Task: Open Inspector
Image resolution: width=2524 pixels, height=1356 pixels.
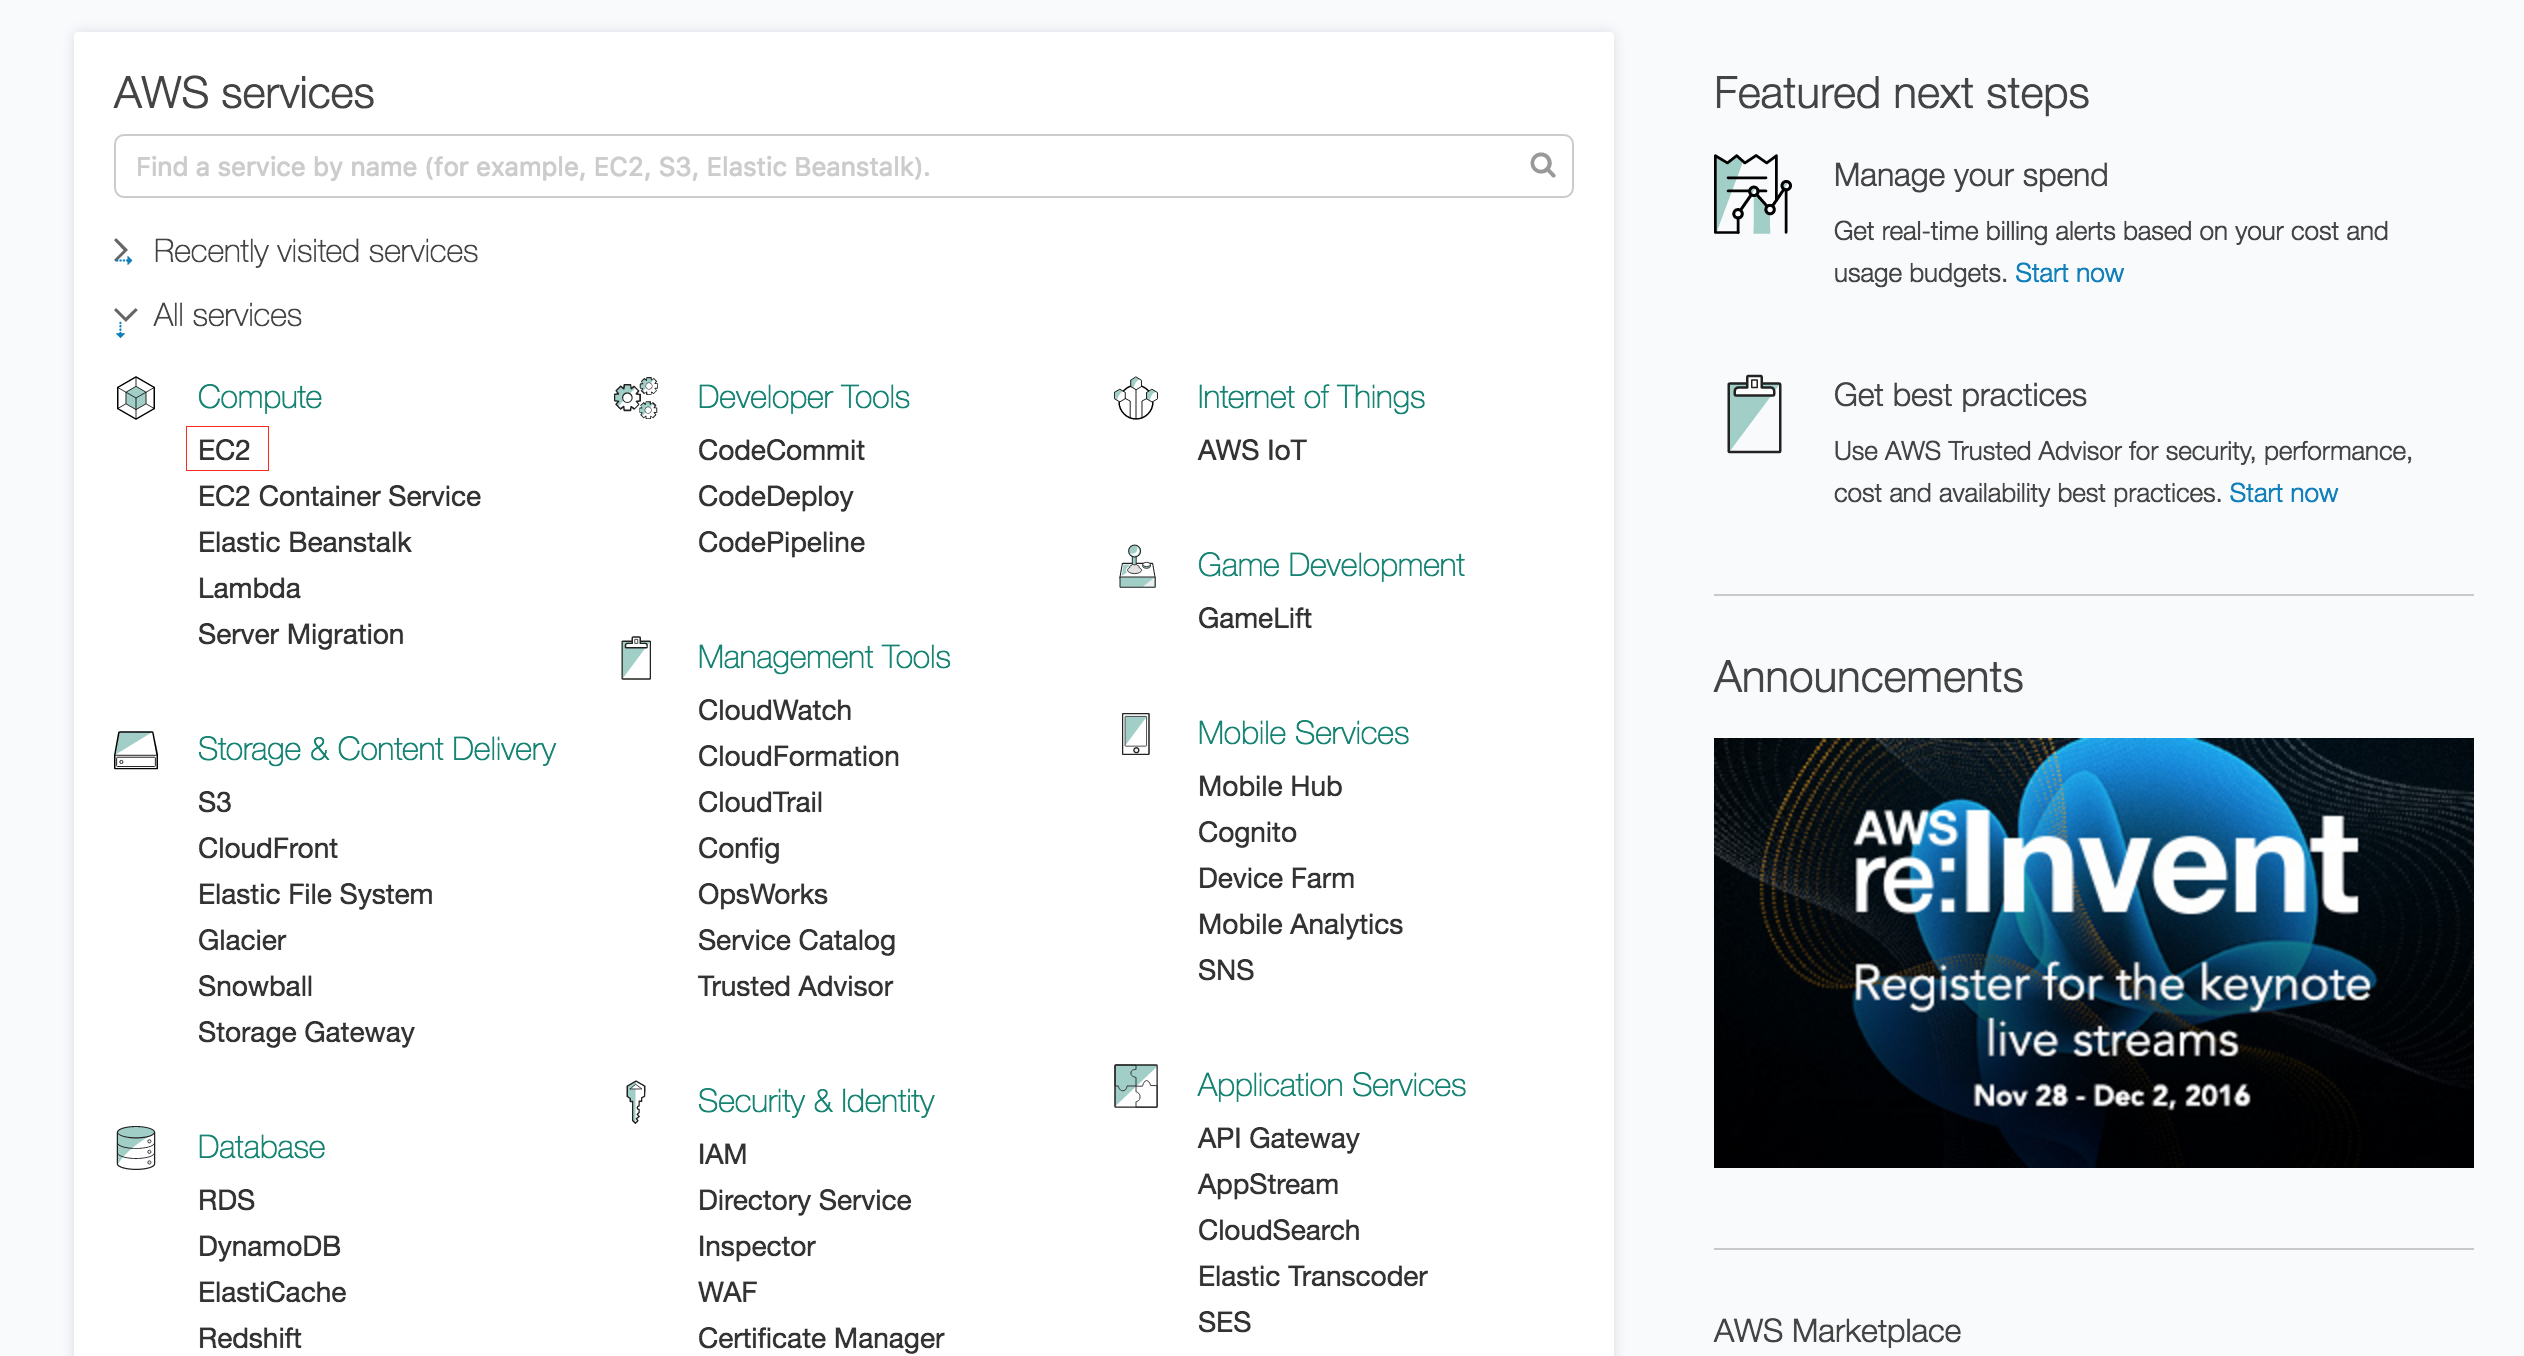Action: tap(757, 1246)
